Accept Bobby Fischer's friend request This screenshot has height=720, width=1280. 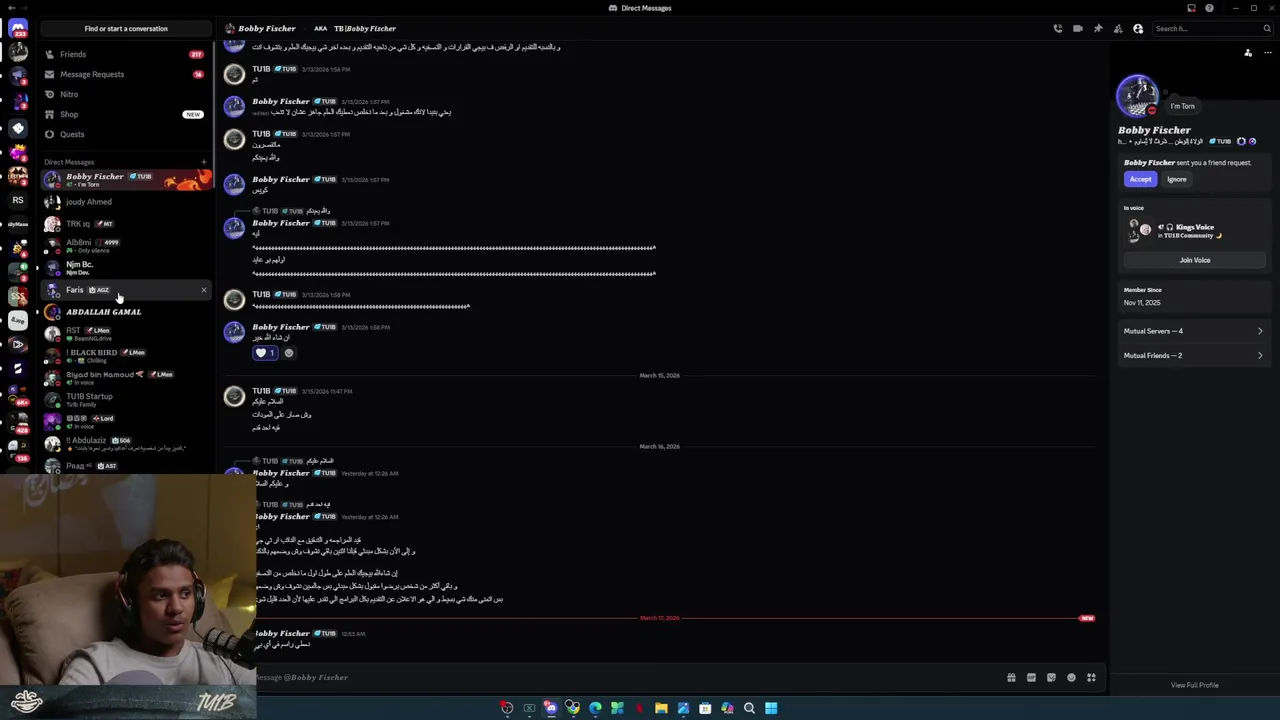click(1140, 179)
